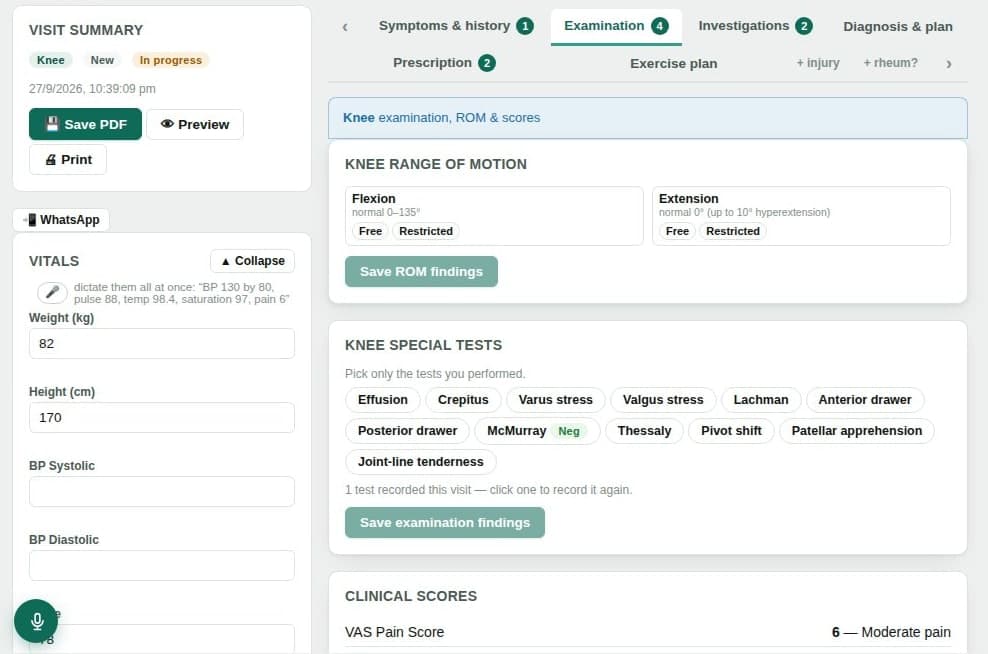This screenshot has width=988, height=654.
Task: Select the Varus stress test
Action: (x=555, y=399)
